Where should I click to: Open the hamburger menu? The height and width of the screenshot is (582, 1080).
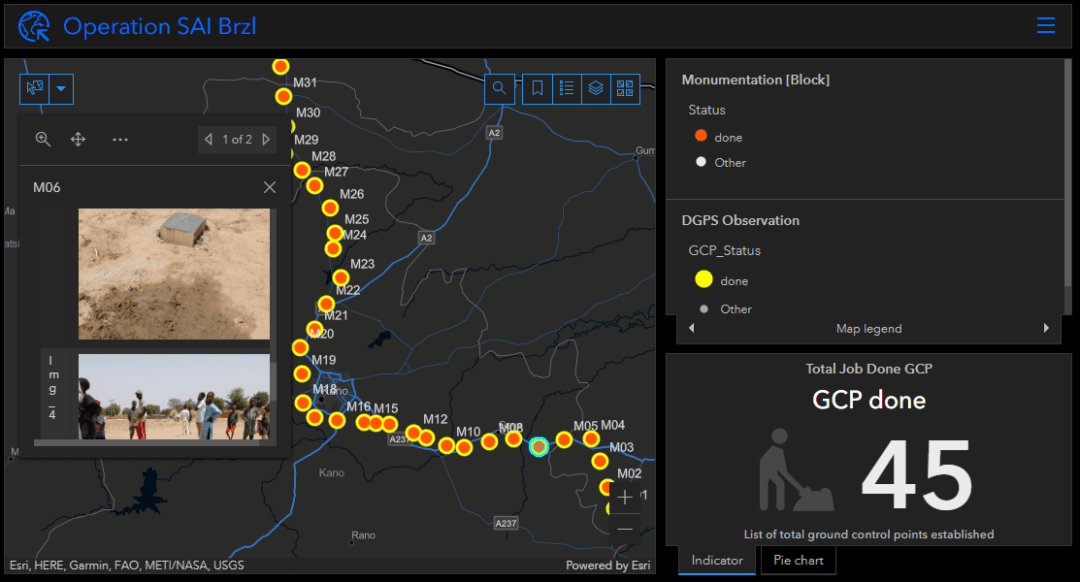(1046, 25)
